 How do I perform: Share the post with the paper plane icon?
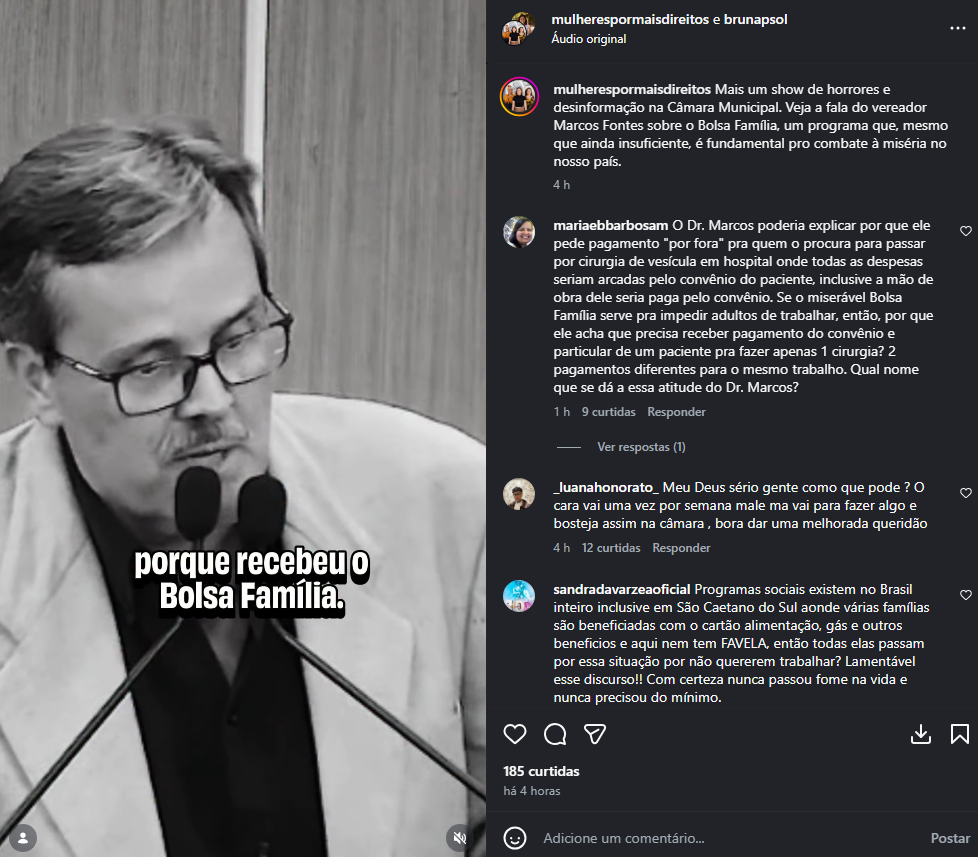(594, 734)
